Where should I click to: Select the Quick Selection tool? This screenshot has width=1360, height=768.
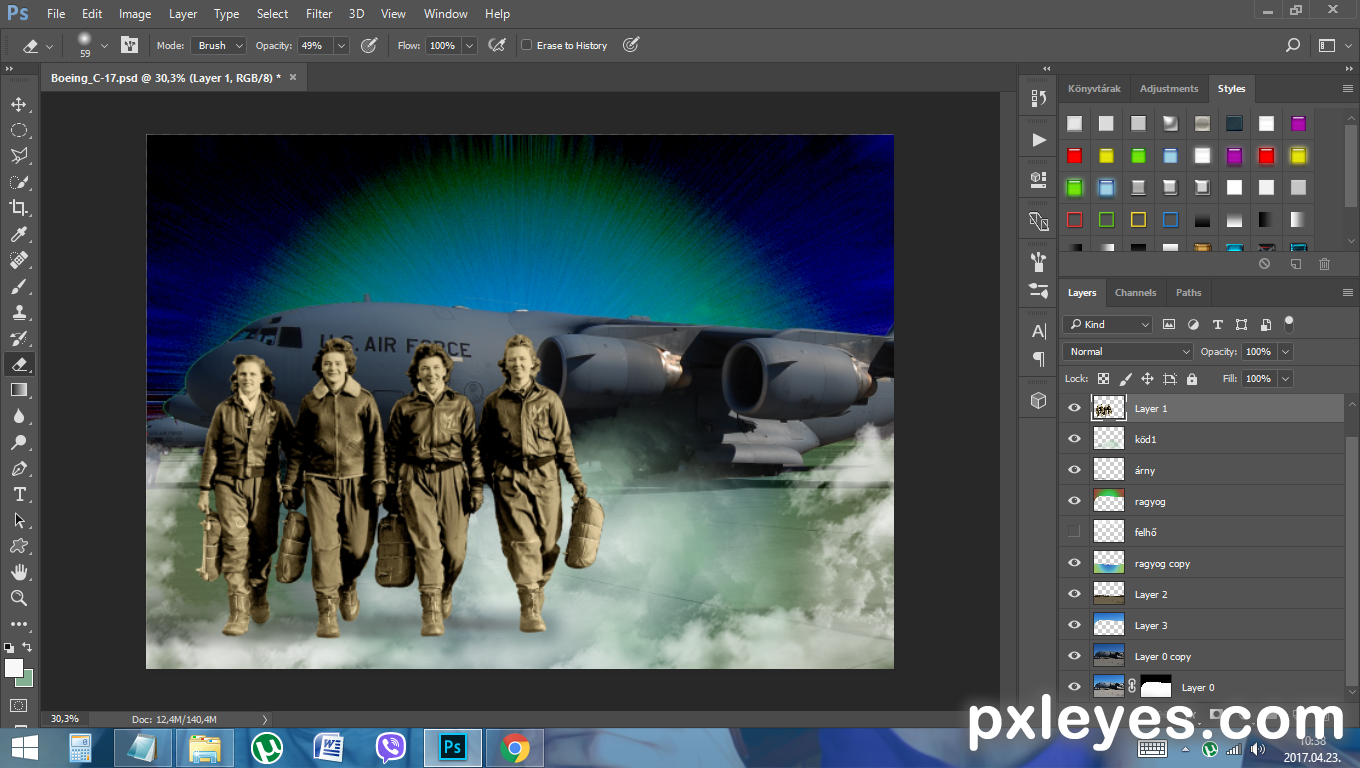[19, 182]
